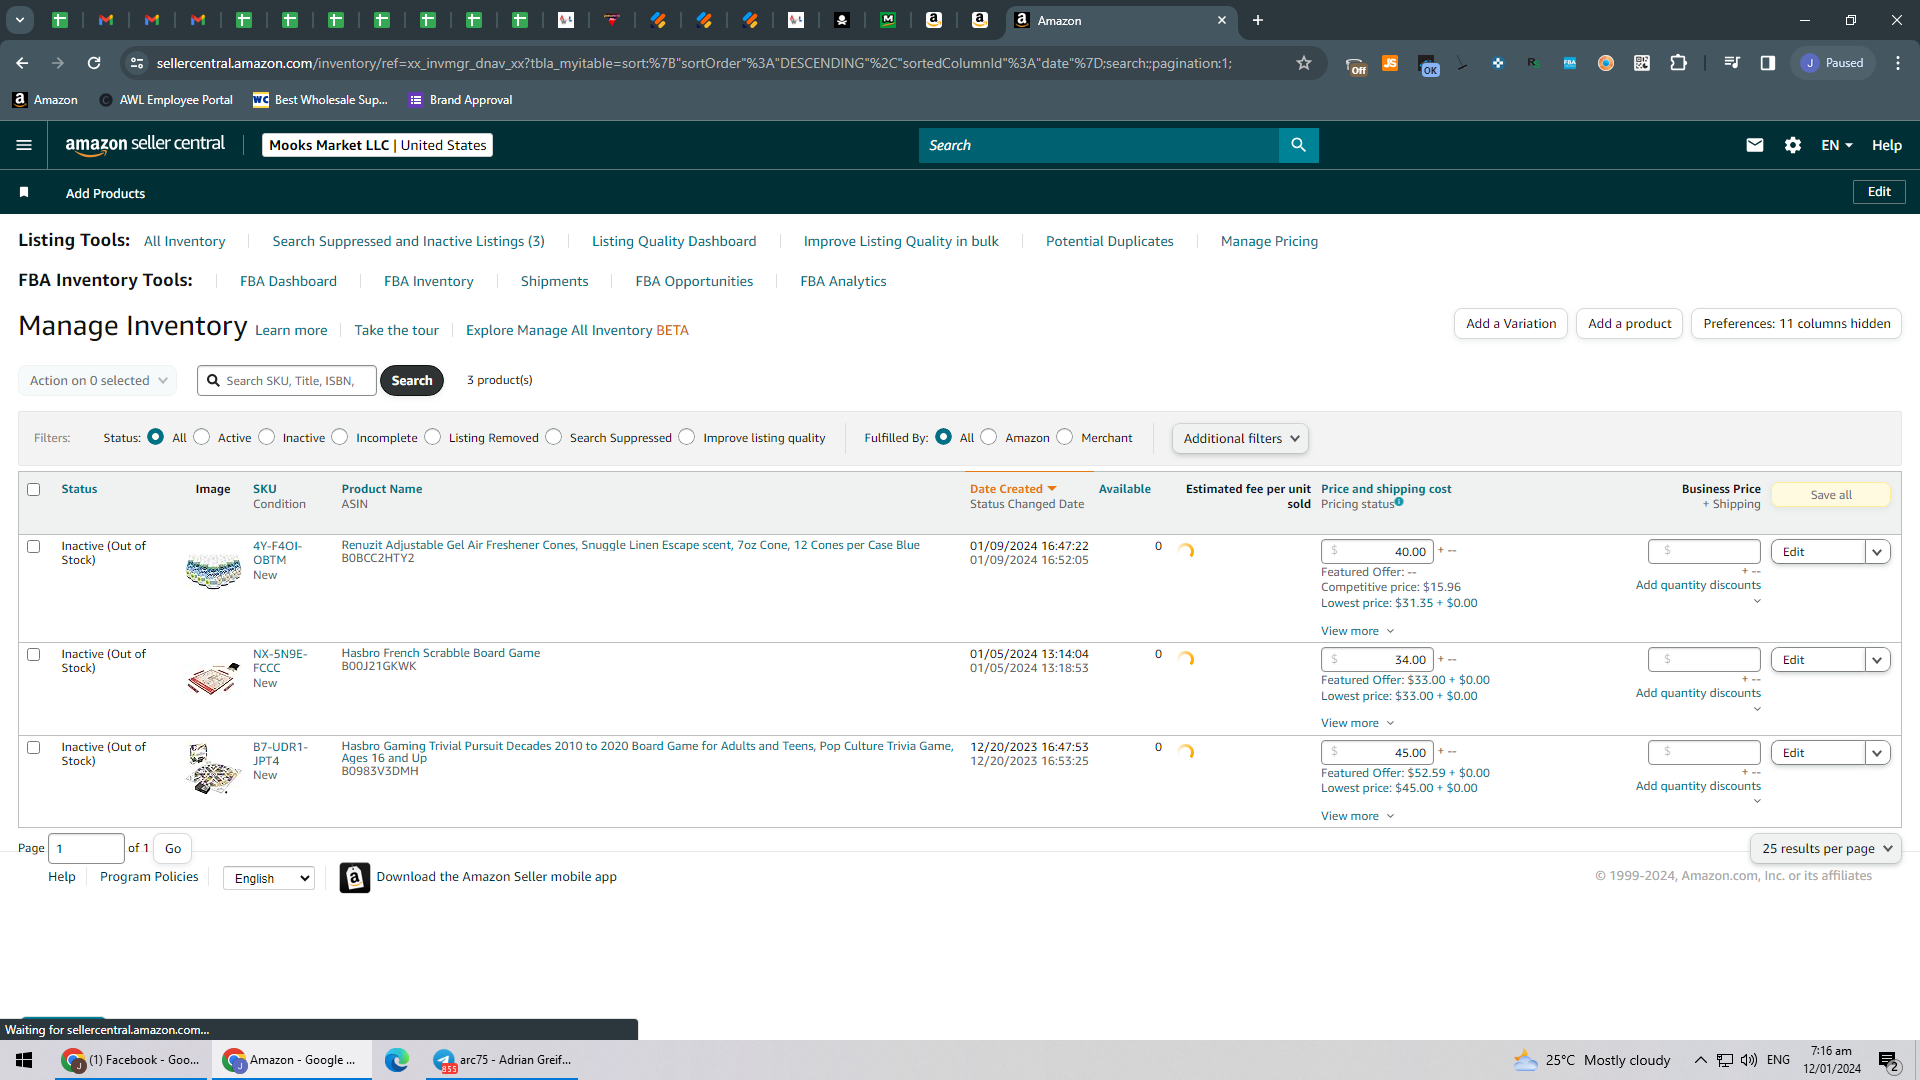Open the browser extensions puzzle icon
This screenshot has width=1920, height=1080.
coord(1678,63)
